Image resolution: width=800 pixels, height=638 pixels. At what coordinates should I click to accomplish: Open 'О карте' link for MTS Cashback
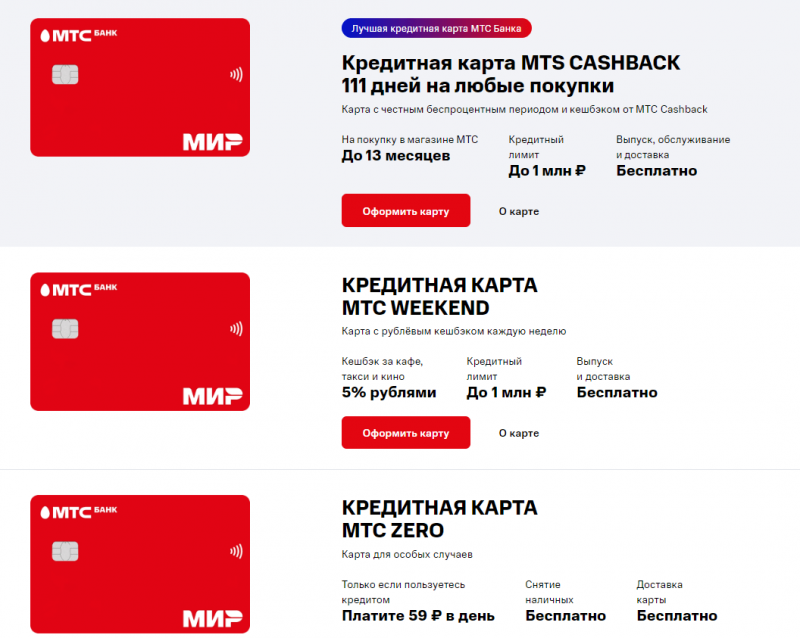point(519,212)
